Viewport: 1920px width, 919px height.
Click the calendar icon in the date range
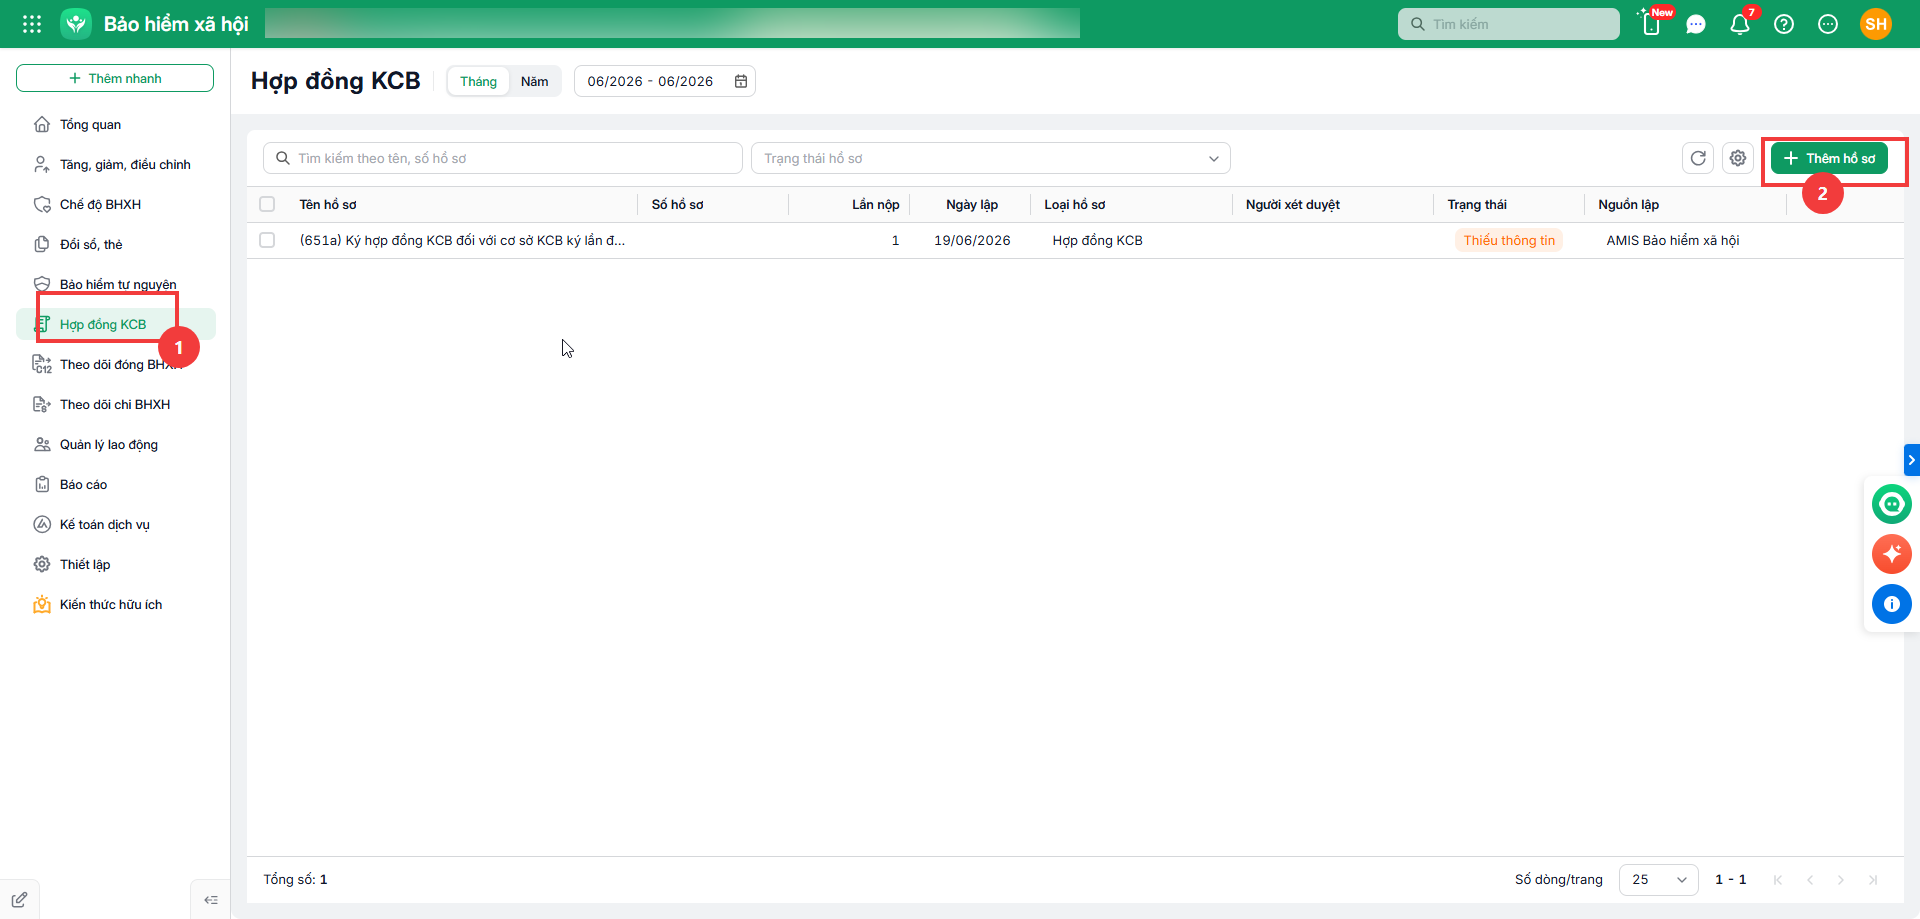tap(741, 81)
